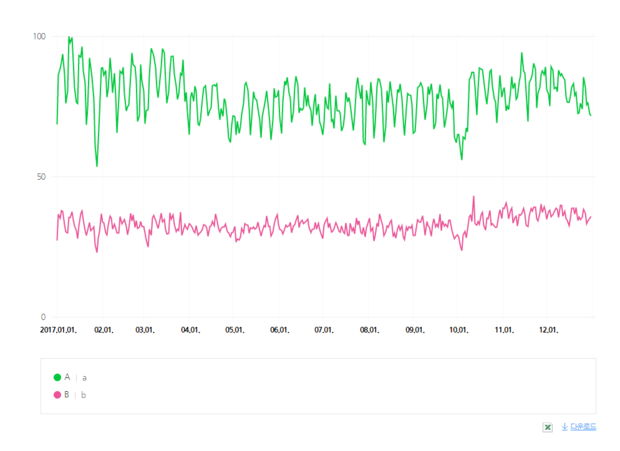Click the download arrow icon beside 다운로드
The image size is (620, 451).
[565, 427]
